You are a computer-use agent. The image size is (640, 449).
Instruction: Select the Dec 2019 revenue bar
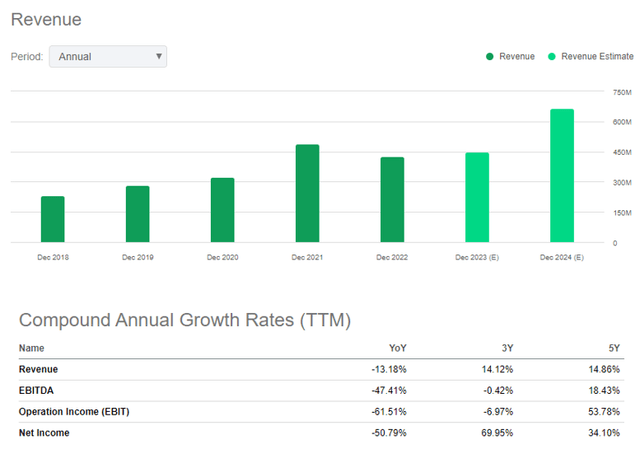(137, 214)
